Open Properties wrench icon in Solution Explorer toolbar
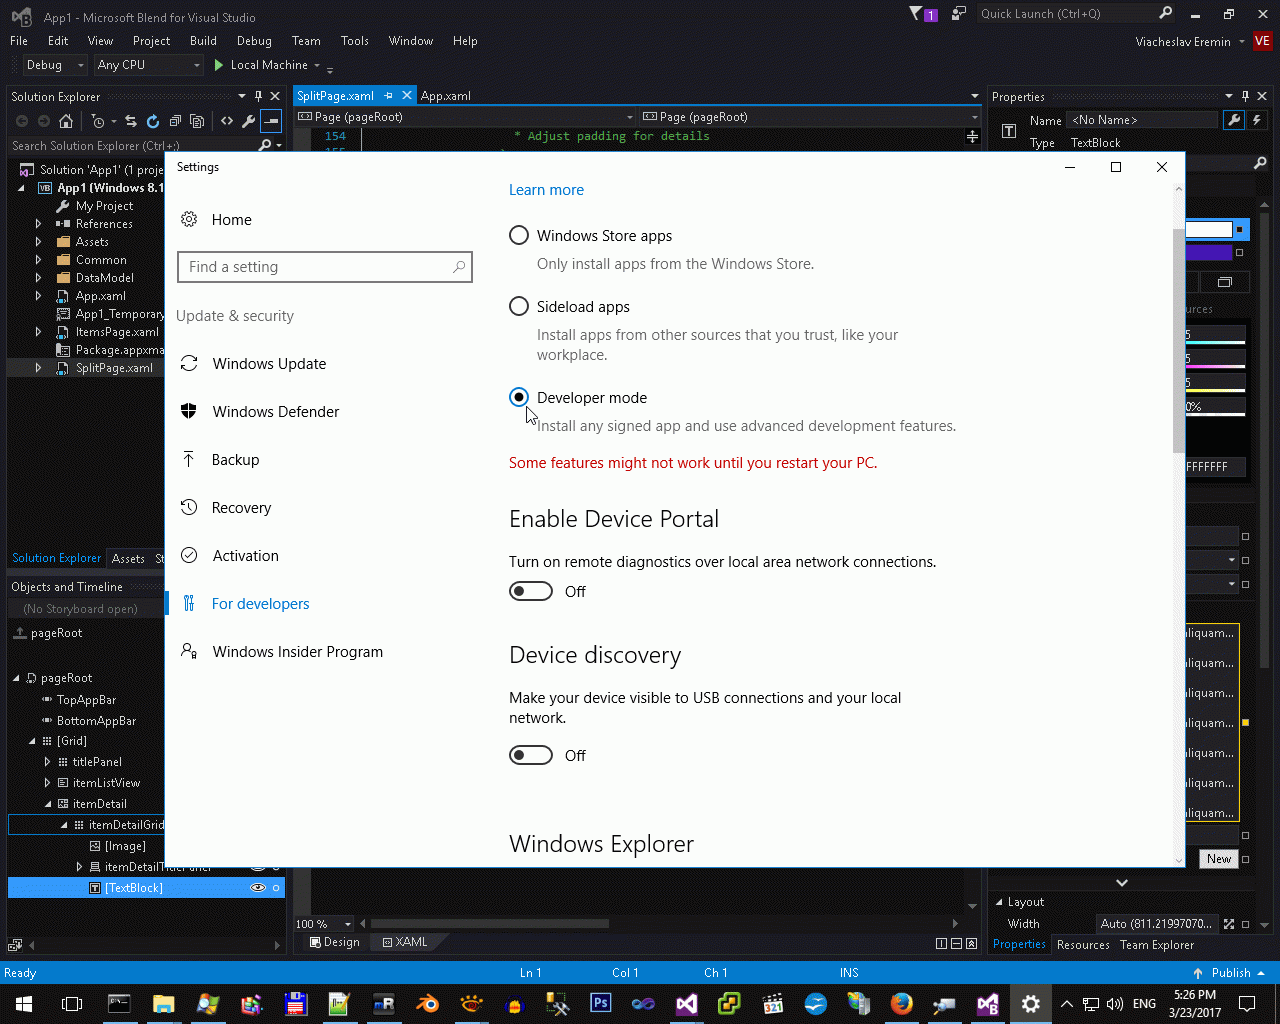 [x=248, y=121]
